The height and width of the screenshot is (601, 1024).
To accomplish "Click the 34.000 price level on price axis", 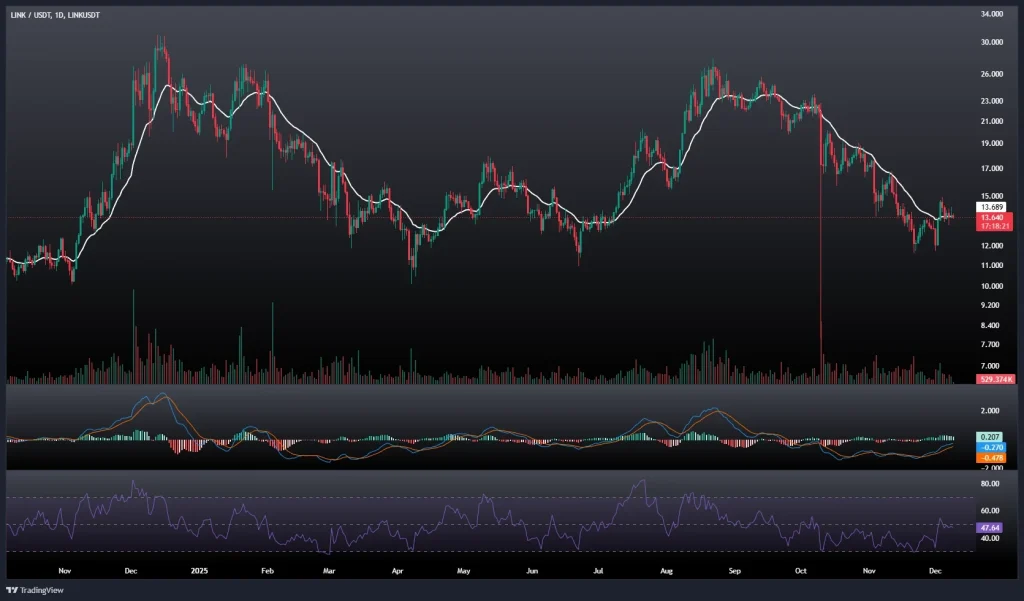I will 992,14.
